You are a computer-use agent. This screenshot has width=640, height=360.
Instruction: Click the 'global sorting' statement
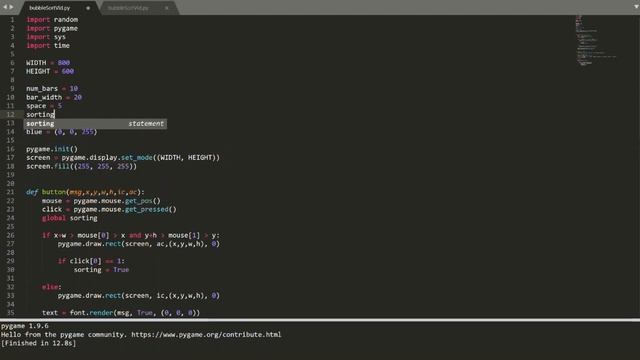[69, 218]
